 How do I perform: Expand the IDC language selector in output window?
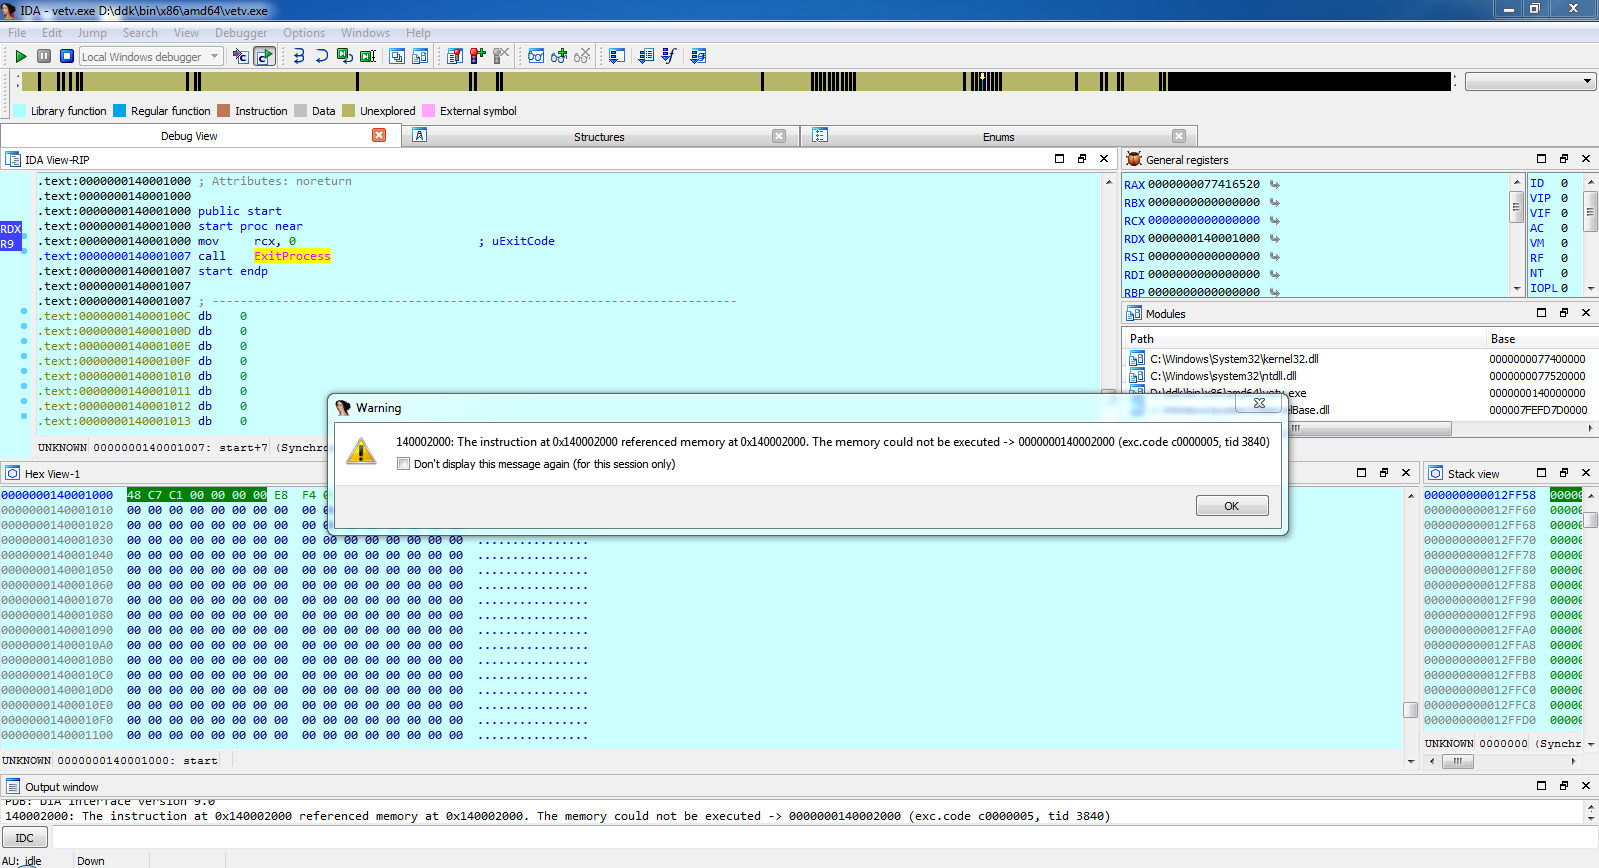pyautogui.click(x=25, y=838)
